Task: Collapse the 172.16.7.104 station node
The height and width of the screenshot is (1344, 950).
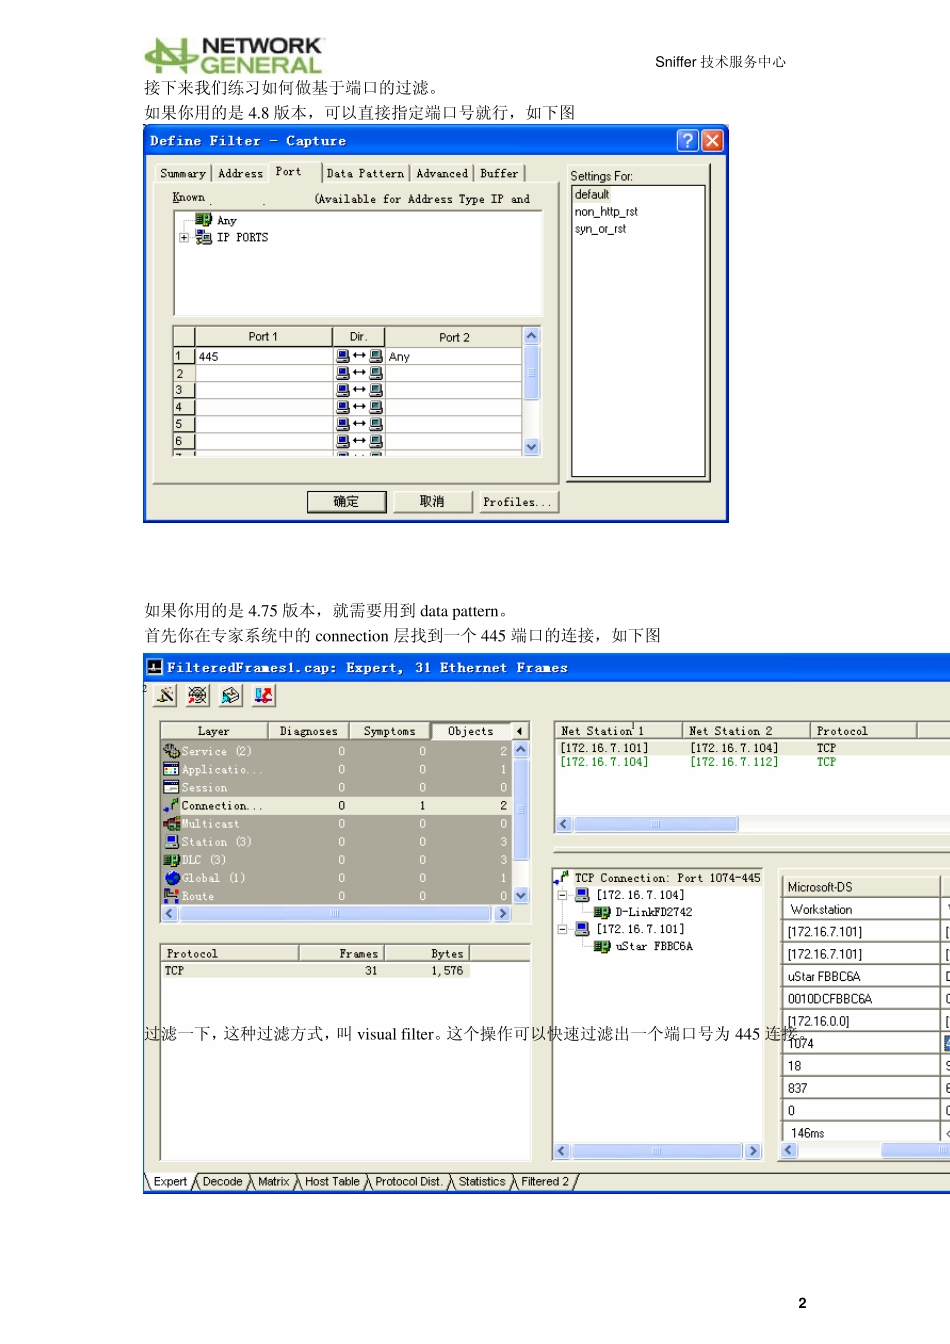Action: point(563,895)
